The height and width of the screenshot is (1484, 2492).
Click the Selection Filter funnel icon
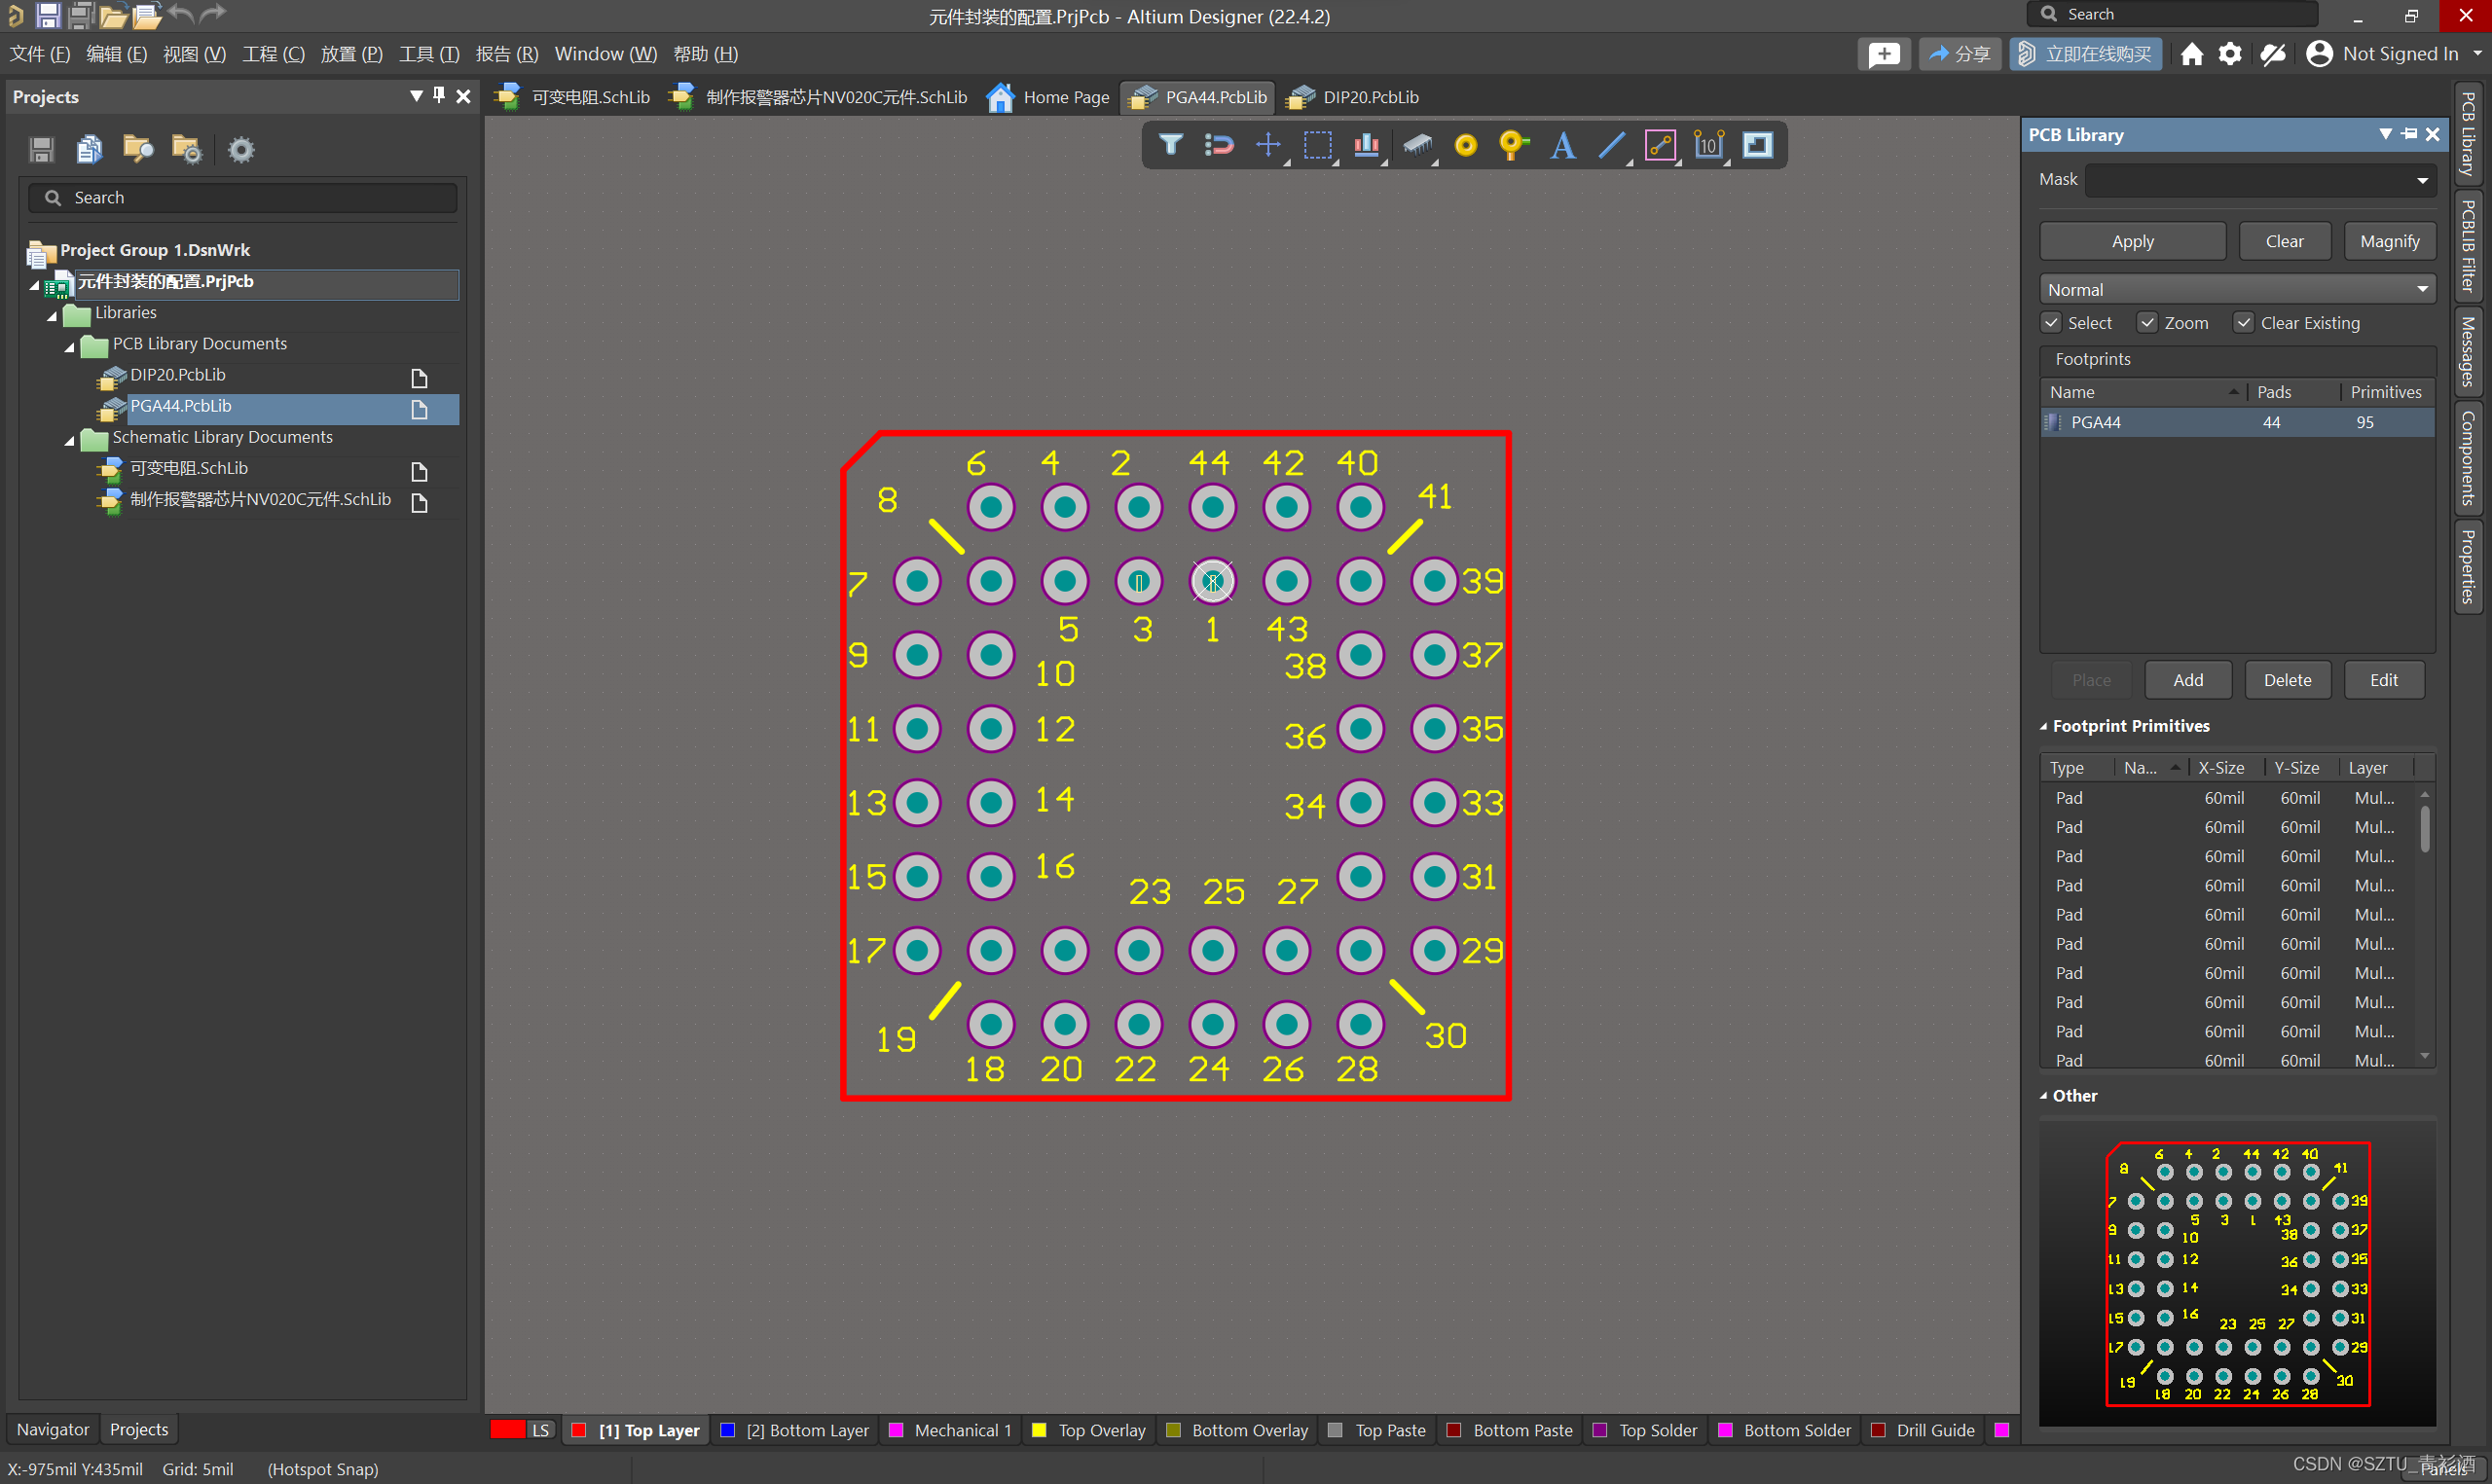(1169, 145)
